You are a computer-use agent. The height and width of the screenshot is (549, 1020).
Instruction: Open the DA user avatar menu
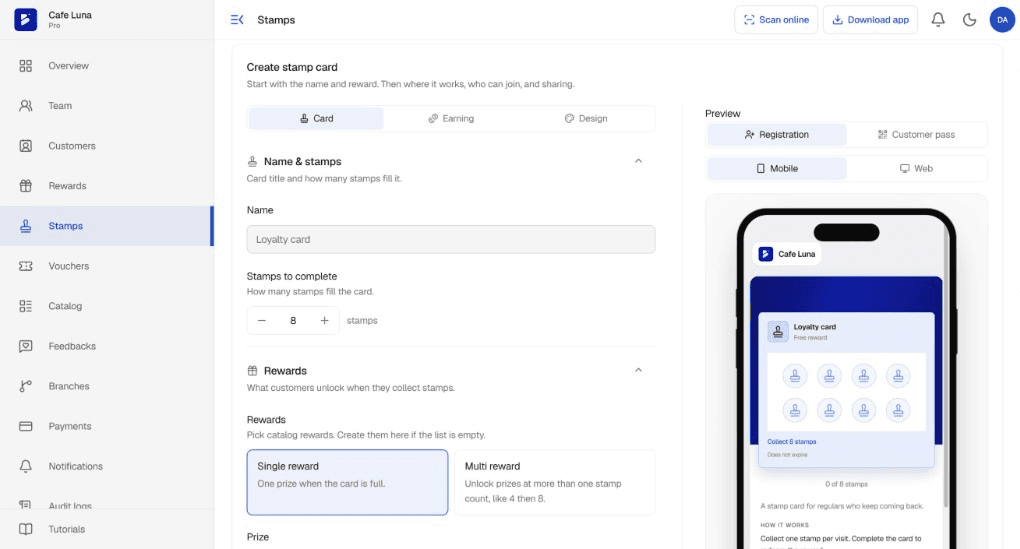[x=1002, y=20]
